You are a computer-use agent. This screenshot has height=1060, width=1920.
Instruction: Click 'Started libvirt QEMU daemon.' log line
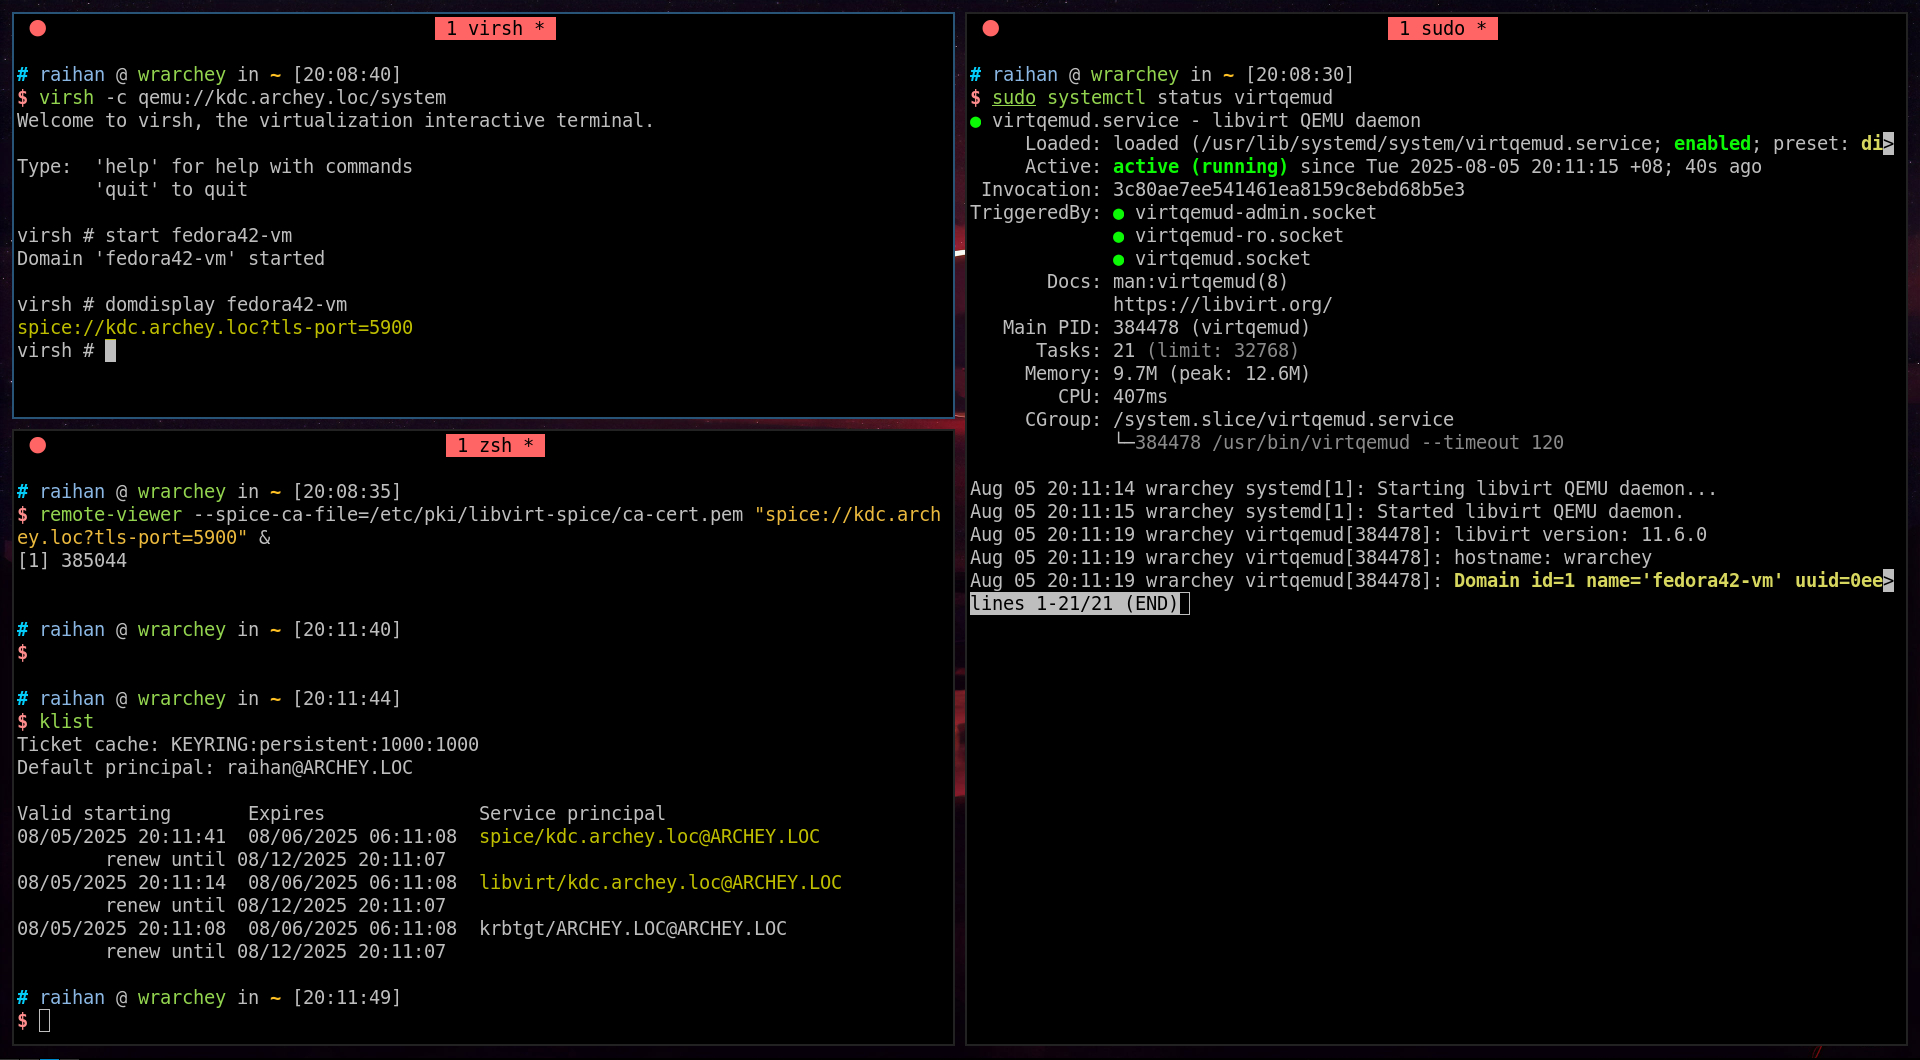1530,512
